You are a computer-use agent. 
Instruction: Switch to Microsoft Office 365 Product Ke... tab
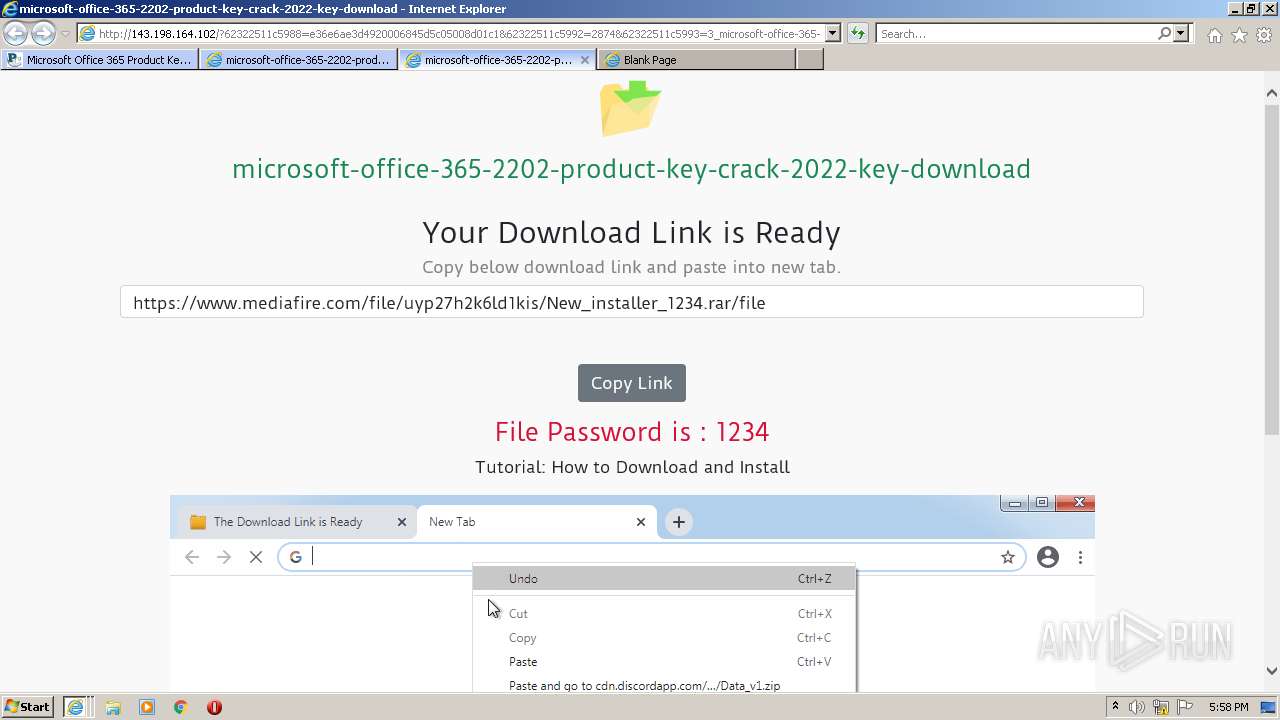[x=100, y=60]
